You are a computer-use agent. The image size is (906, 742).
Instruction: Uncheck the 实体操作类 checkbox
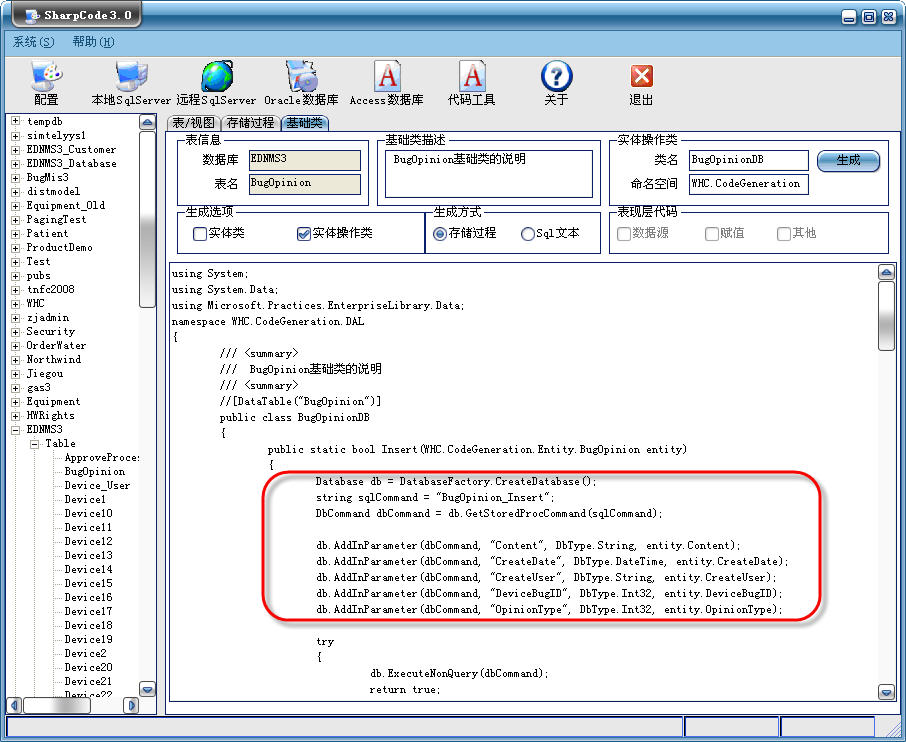pos(304,233)
